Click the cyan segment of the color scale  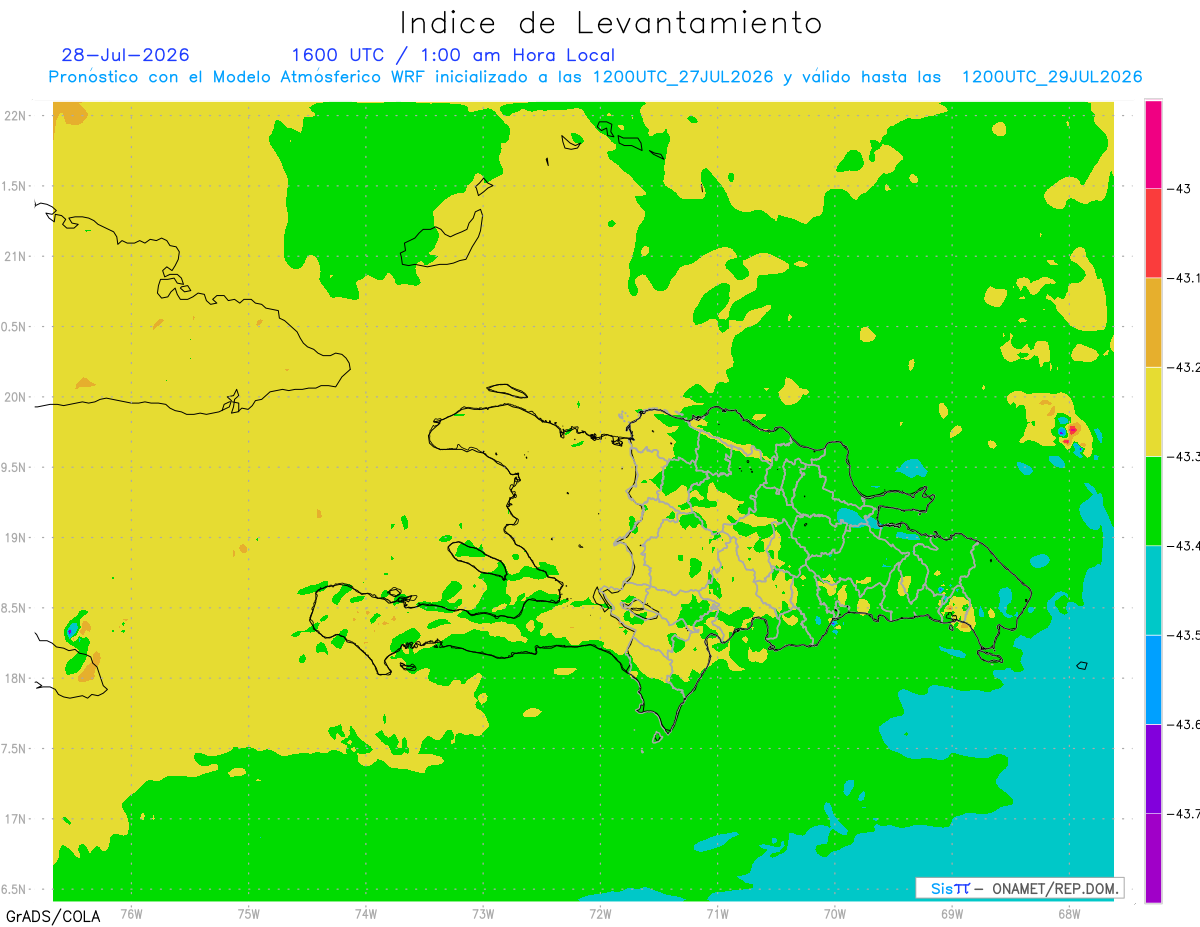[x=1153, y=590]
